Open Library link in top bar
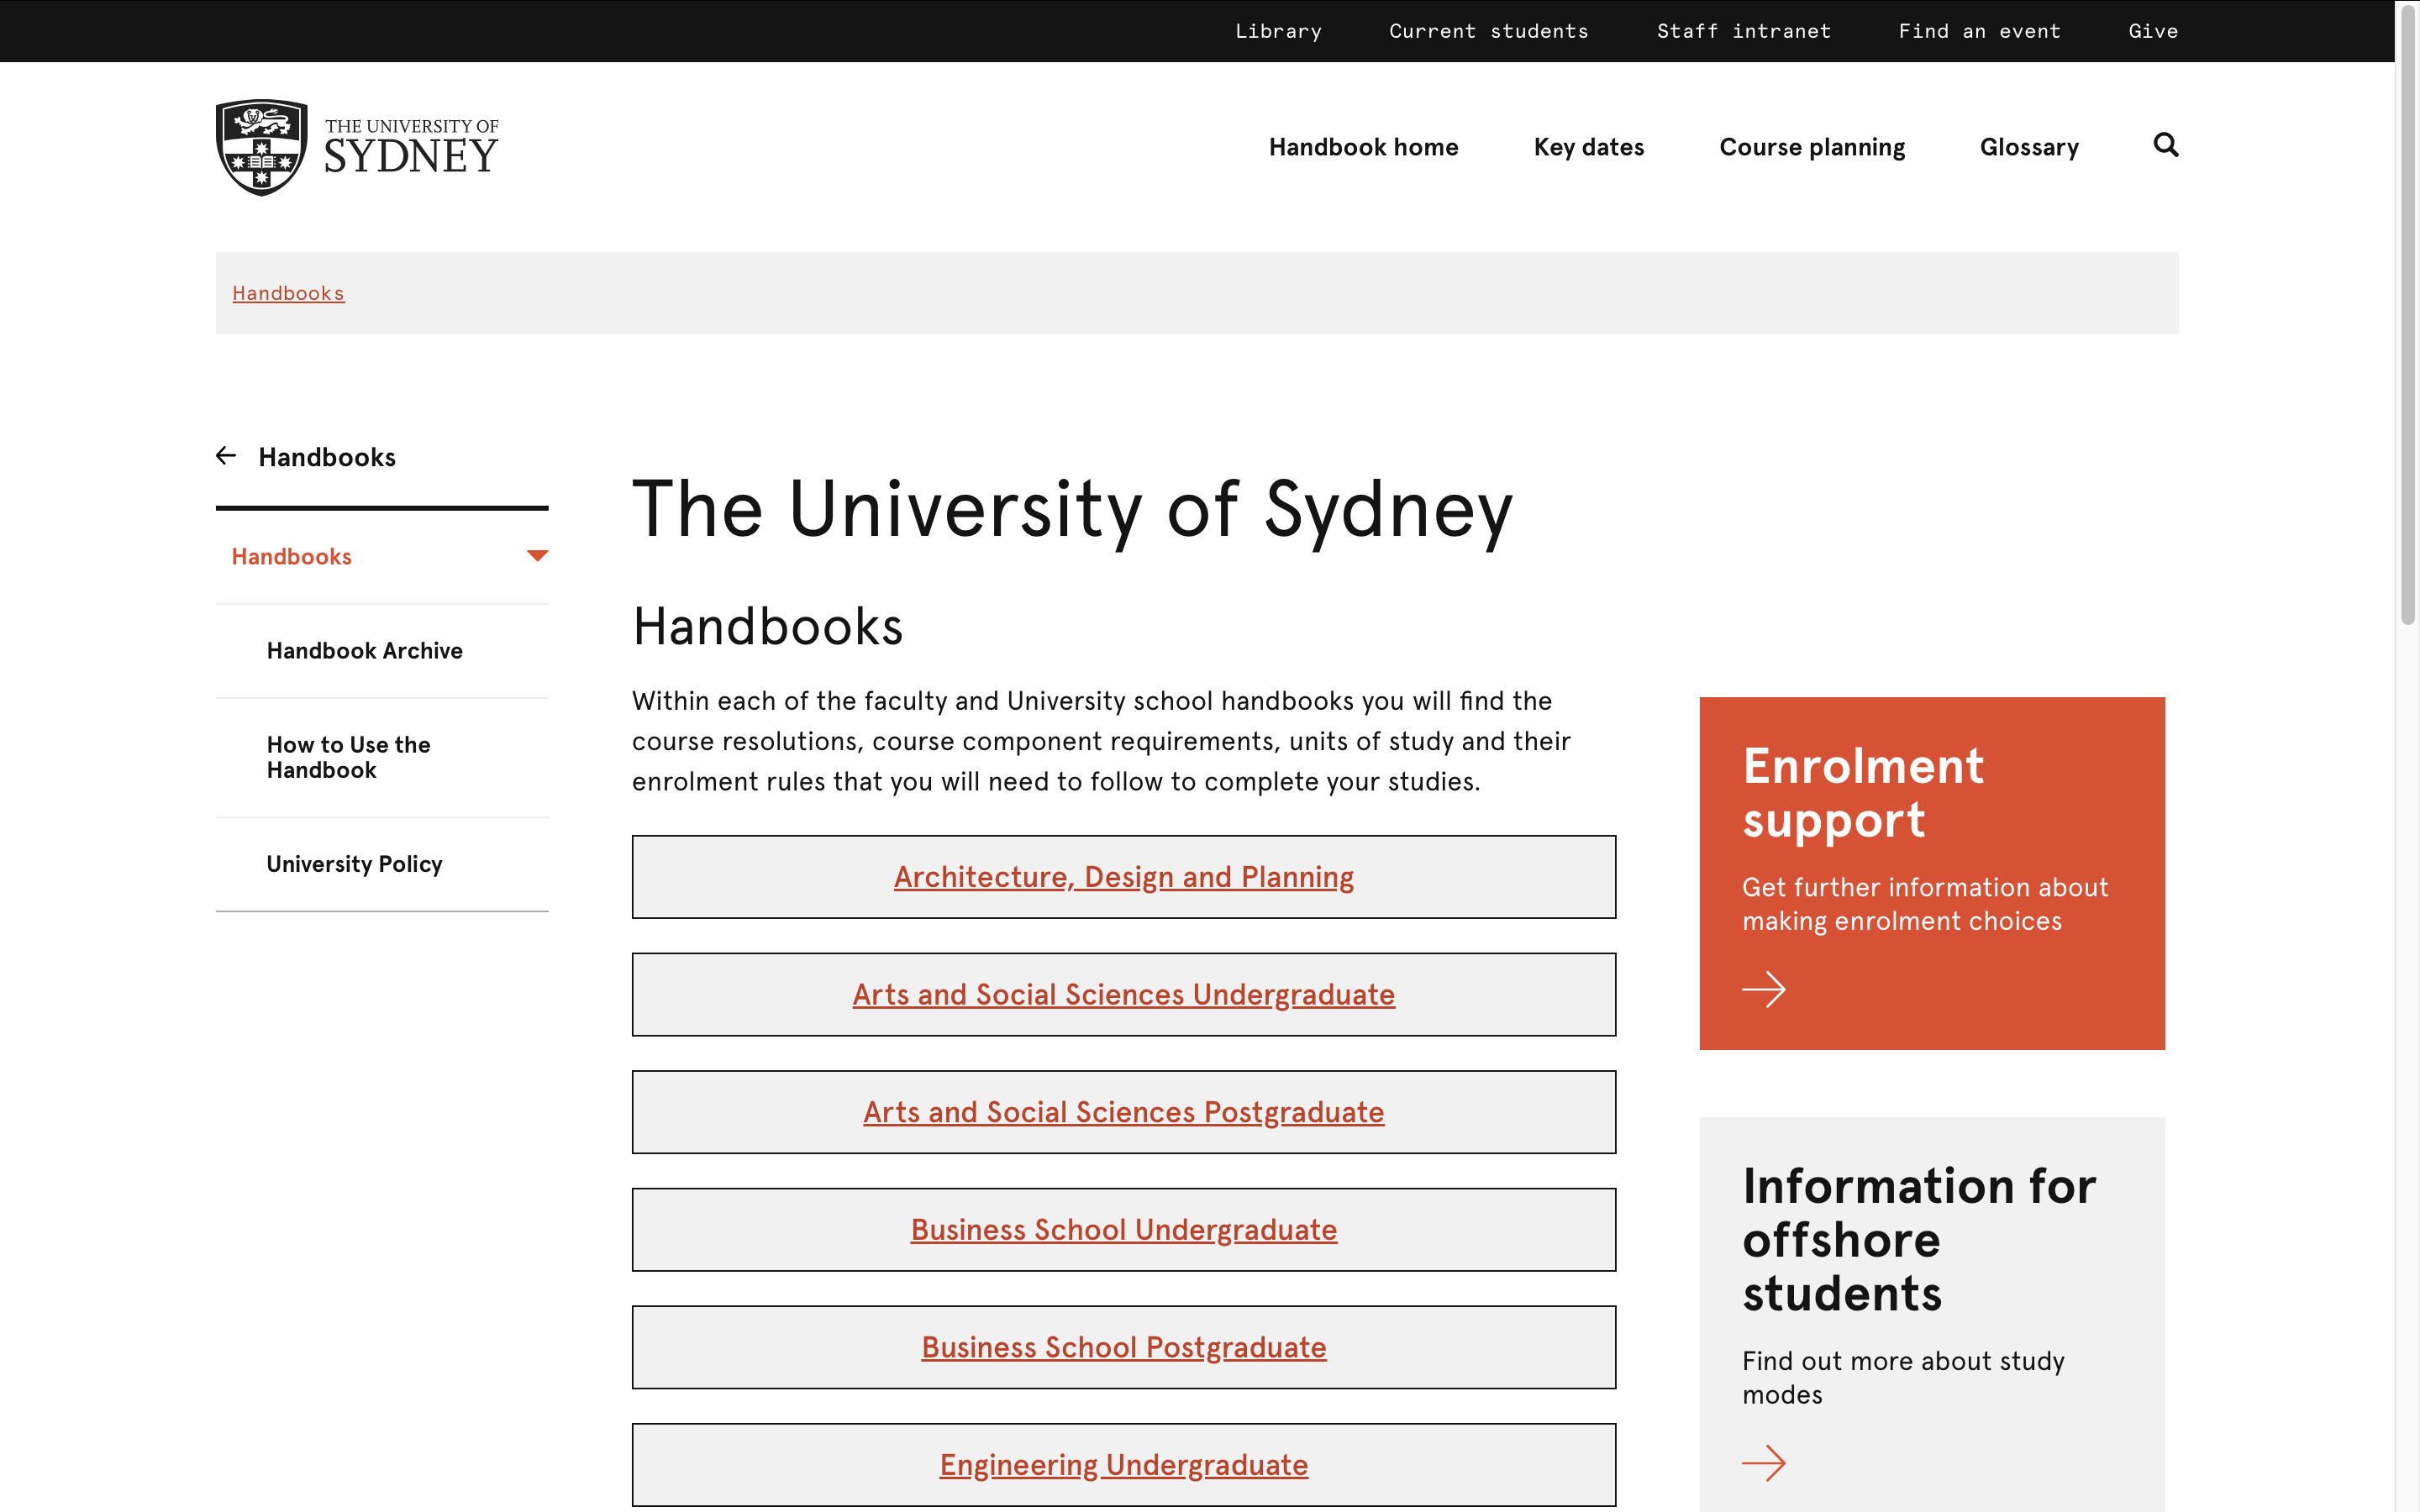Screen dimensions: 2420x1512 (x=1278, y=31)
